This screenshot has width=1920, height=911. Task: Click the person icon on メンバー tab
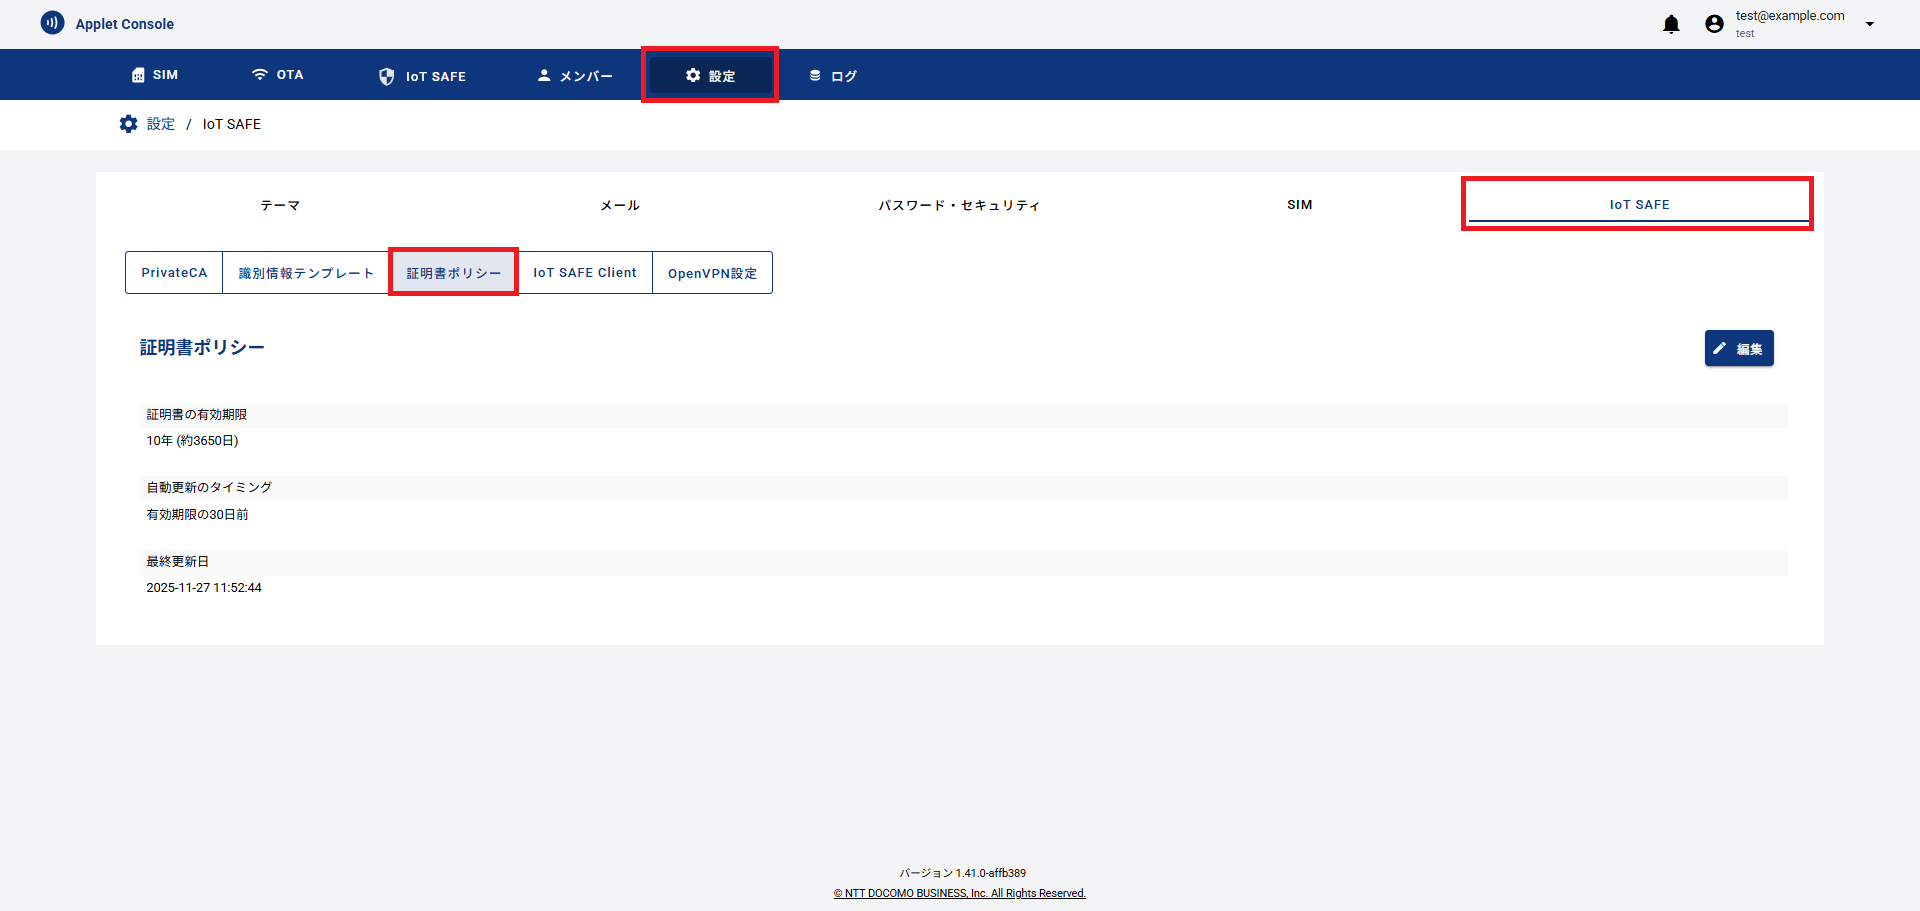[543, 74]
